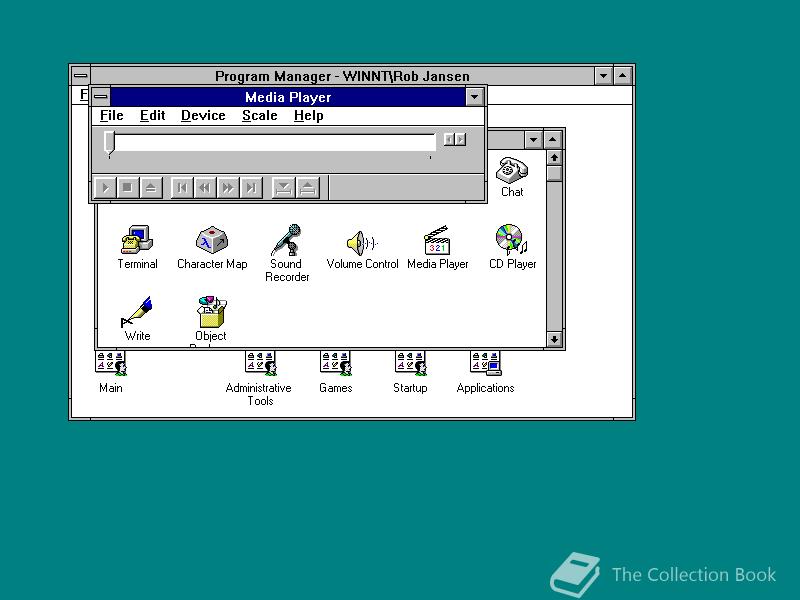Open the Media Player Edit menu
This screenshot has width=800, height=600.
tap(153, 116)
